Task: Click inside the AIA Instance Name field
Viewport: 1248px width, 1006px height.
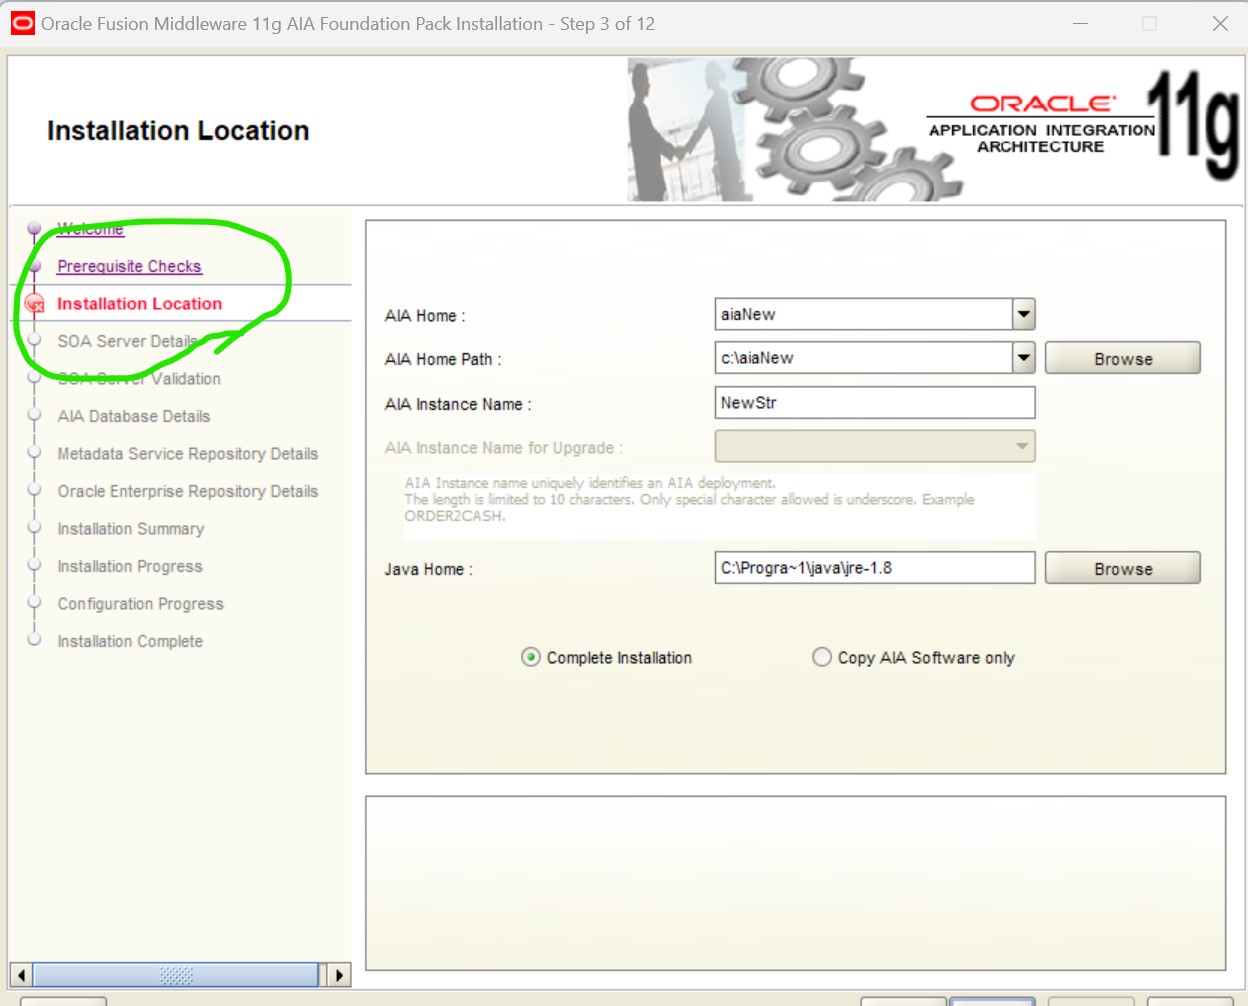Action: 875,402
